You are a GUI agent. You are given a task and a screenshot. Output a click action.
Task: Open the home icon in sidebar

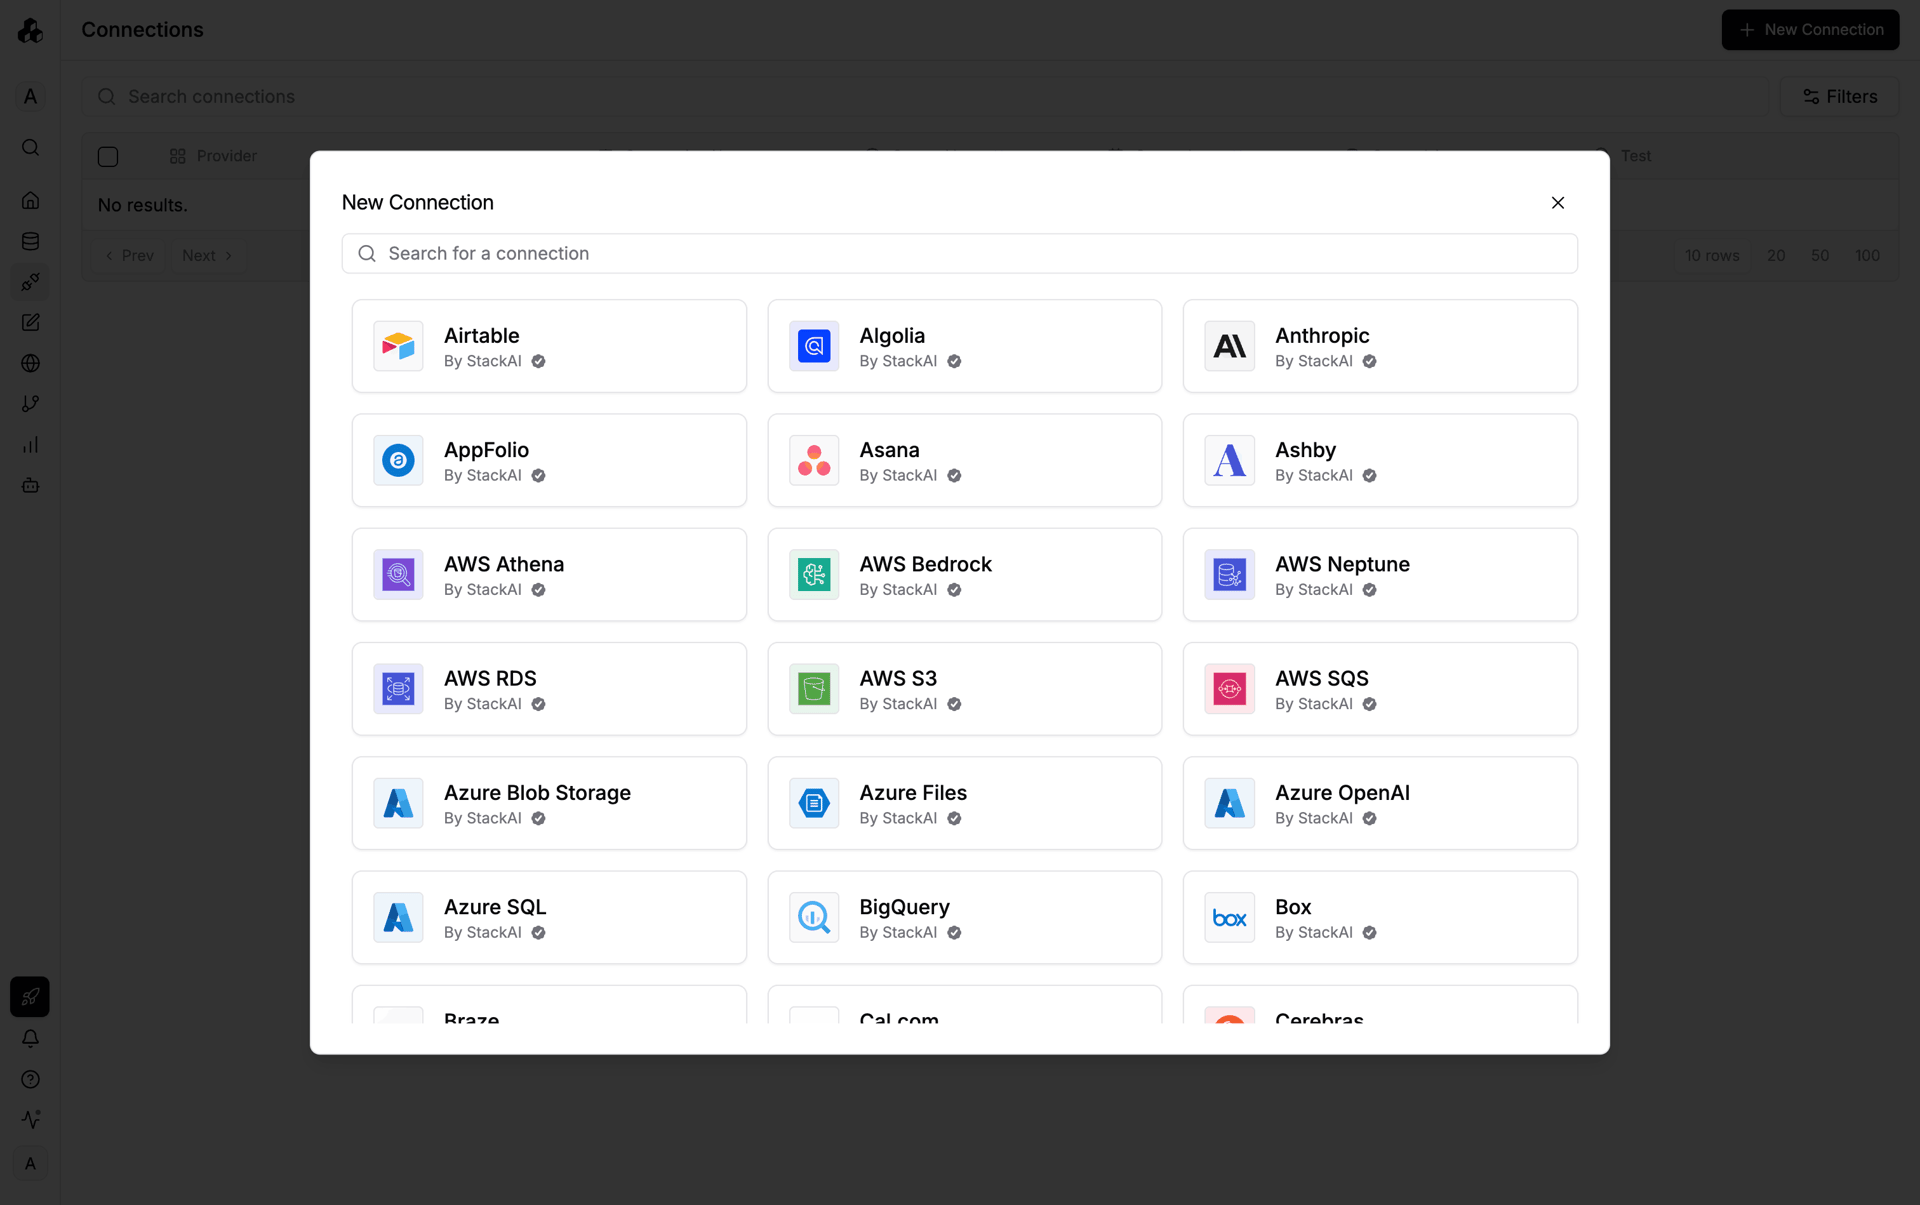(30, 200)
